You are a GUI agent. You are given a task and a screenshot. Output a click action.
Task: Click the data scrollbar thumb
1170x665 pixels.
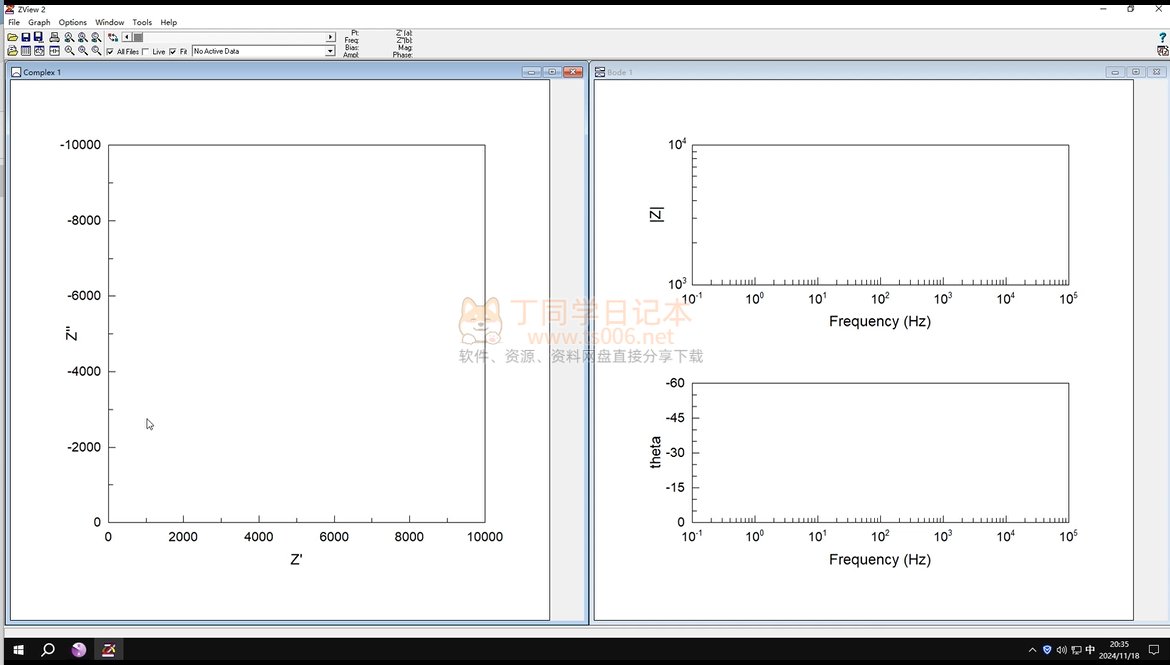138,37
